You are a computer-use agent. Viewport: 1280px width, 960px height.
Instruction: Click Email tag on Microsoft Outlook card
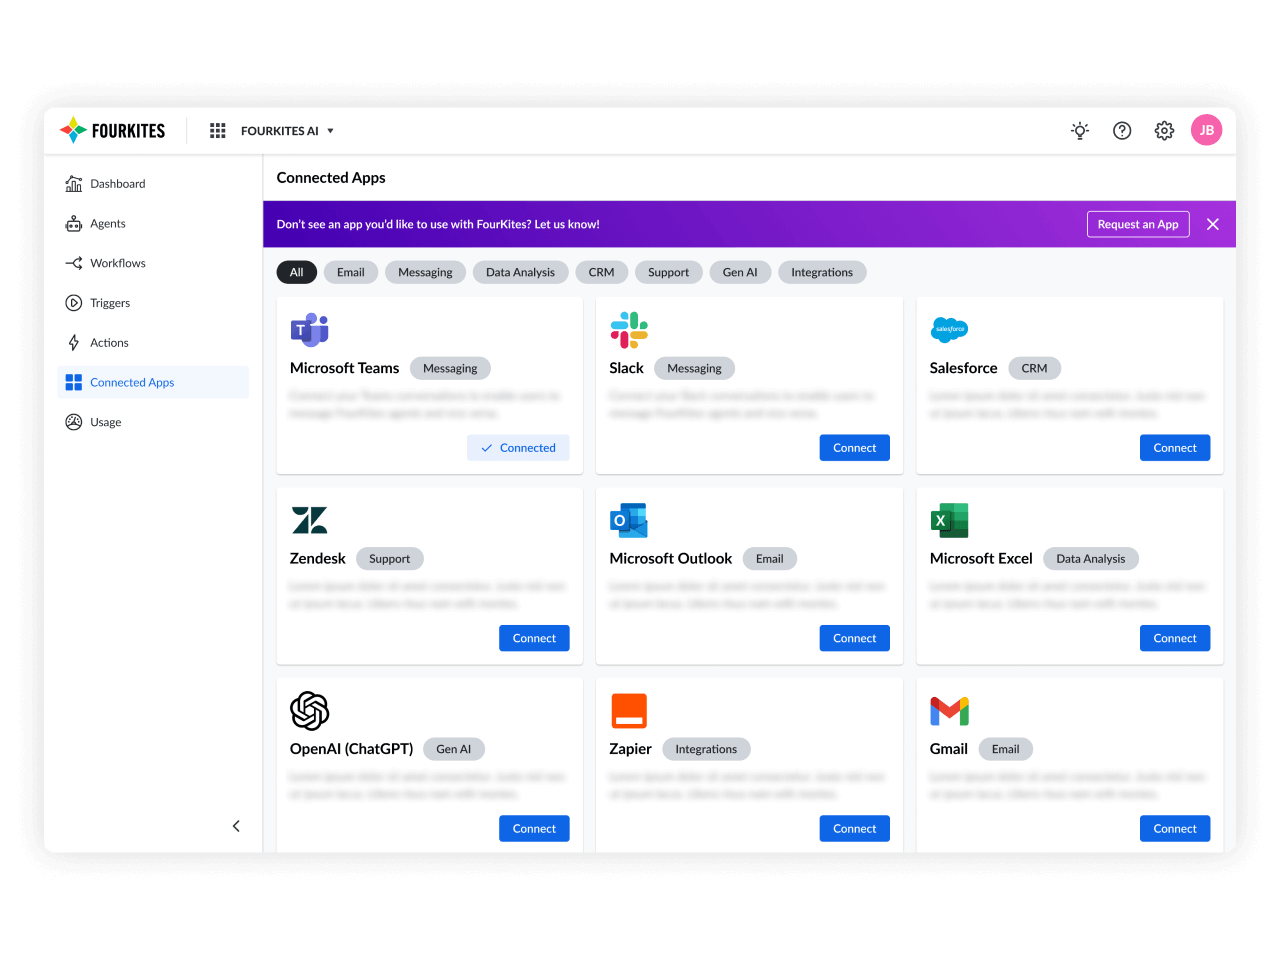(x=769, y=559)
